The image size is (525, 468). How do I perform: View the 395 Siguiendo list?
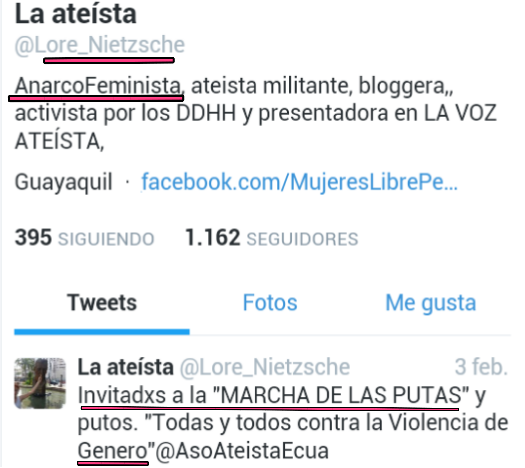click(x=84, y=238)
